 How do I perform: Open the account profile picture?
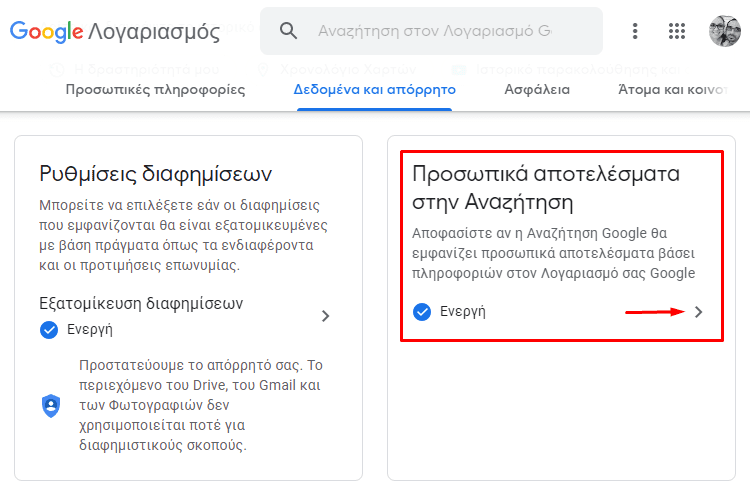point(724,31)
